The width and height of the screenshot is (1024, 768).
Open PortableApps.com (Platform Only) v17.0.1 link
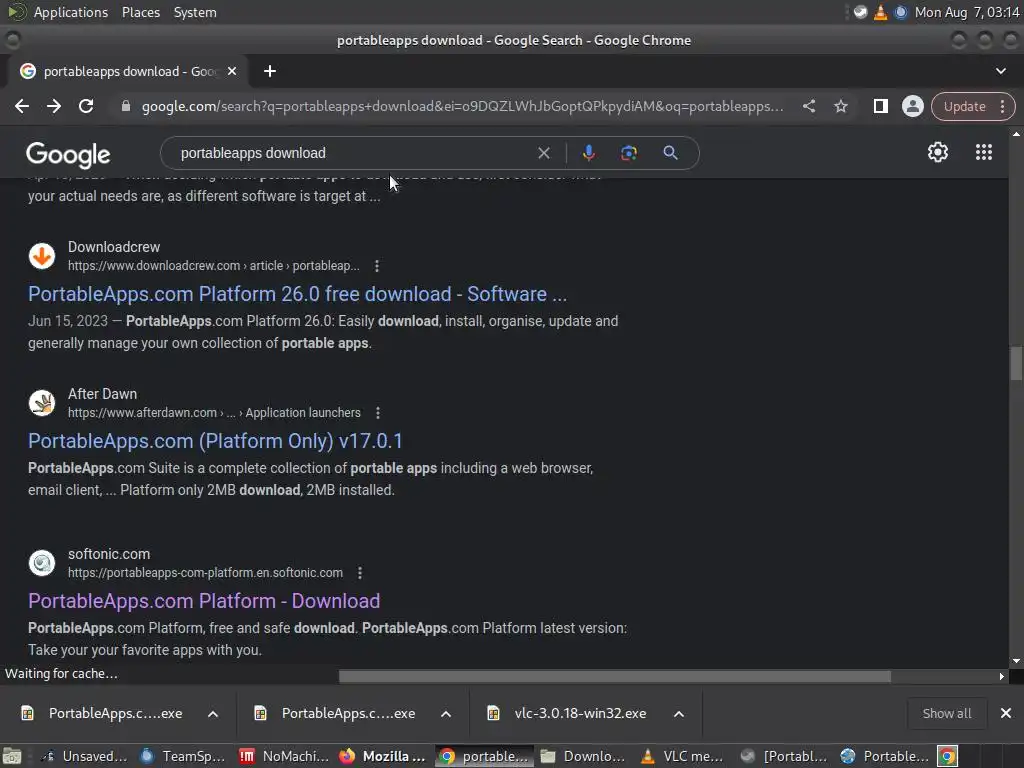tap(215, 441)
